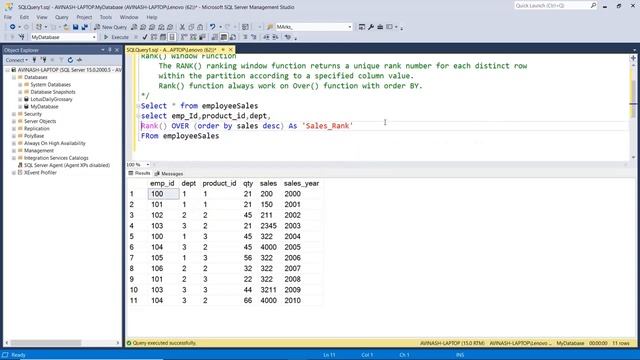The height and width of the screenshot is (360, 640).
Task: Click the XEvent Profiler node
Action: click(40, 173)
